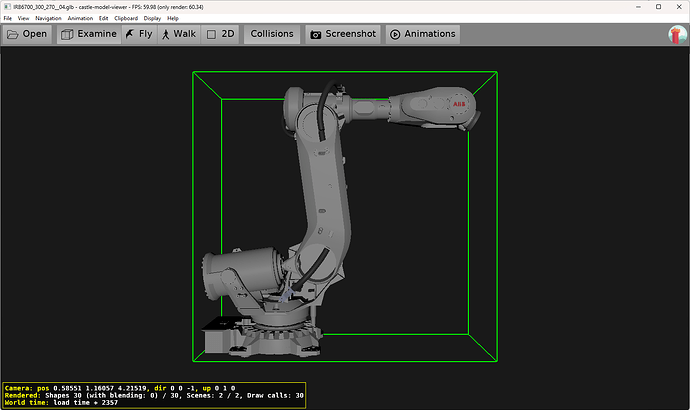
Task: Switch to Examine navigation mode
Action: tap(89, 34)
